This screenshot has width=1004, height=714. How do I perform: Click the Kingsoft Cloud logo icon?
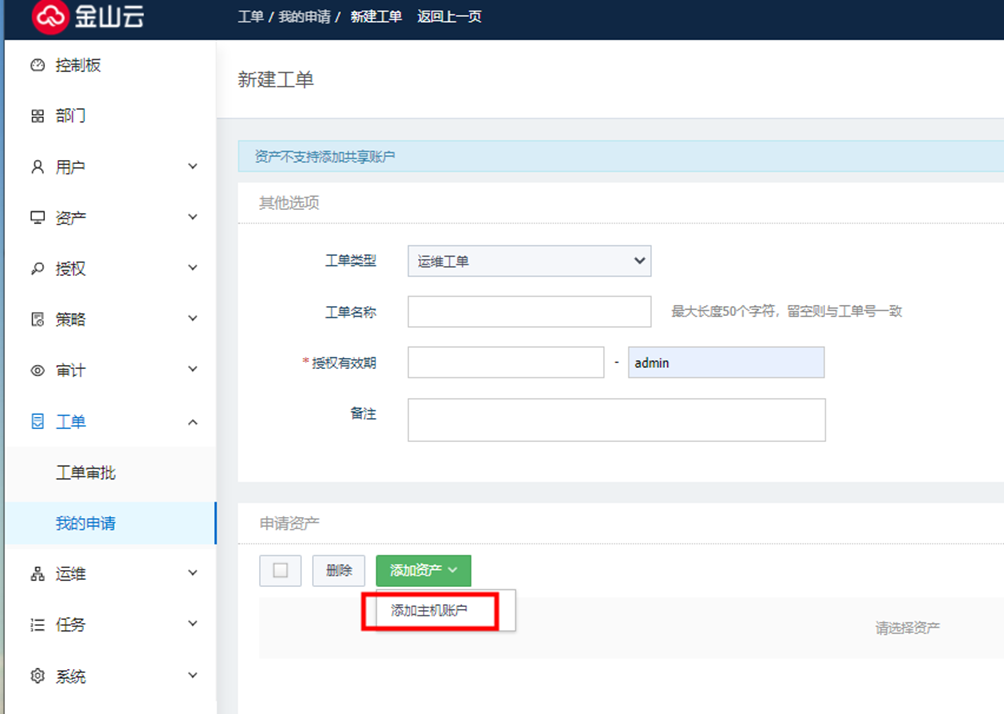click(x=49, y=16)
